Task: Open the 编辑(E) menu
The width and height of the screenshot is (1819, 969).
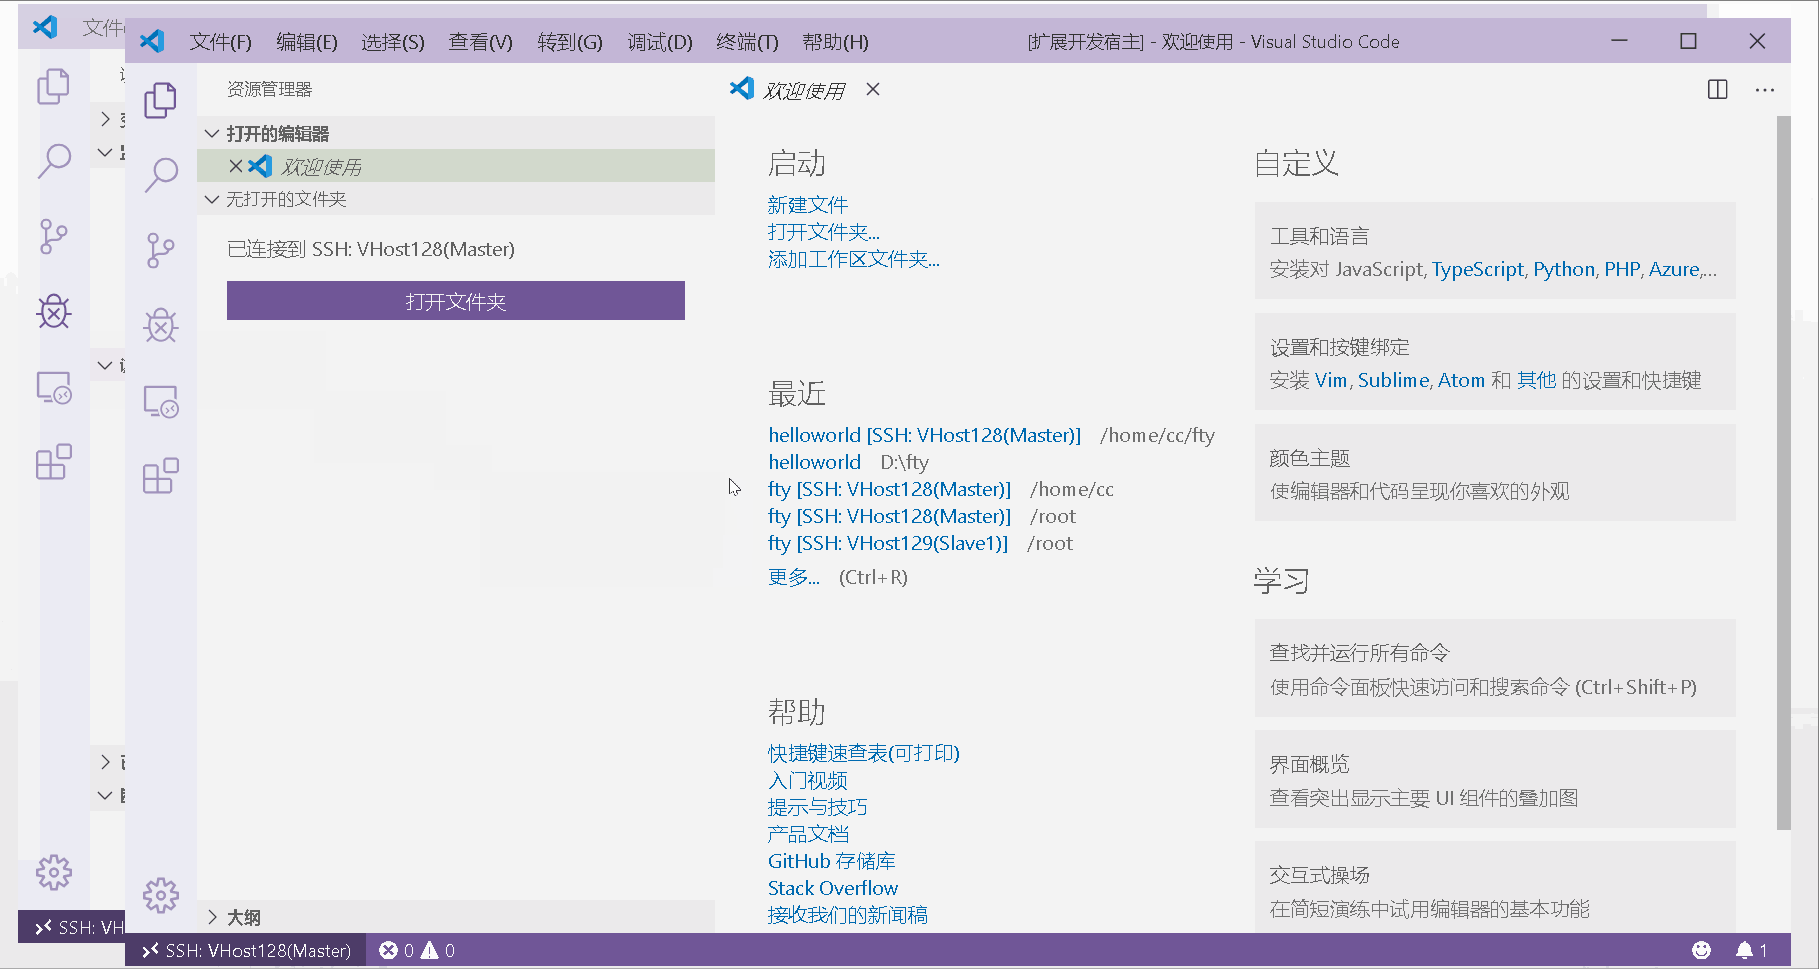Action: pyautogui.click(x=307, y=42)
